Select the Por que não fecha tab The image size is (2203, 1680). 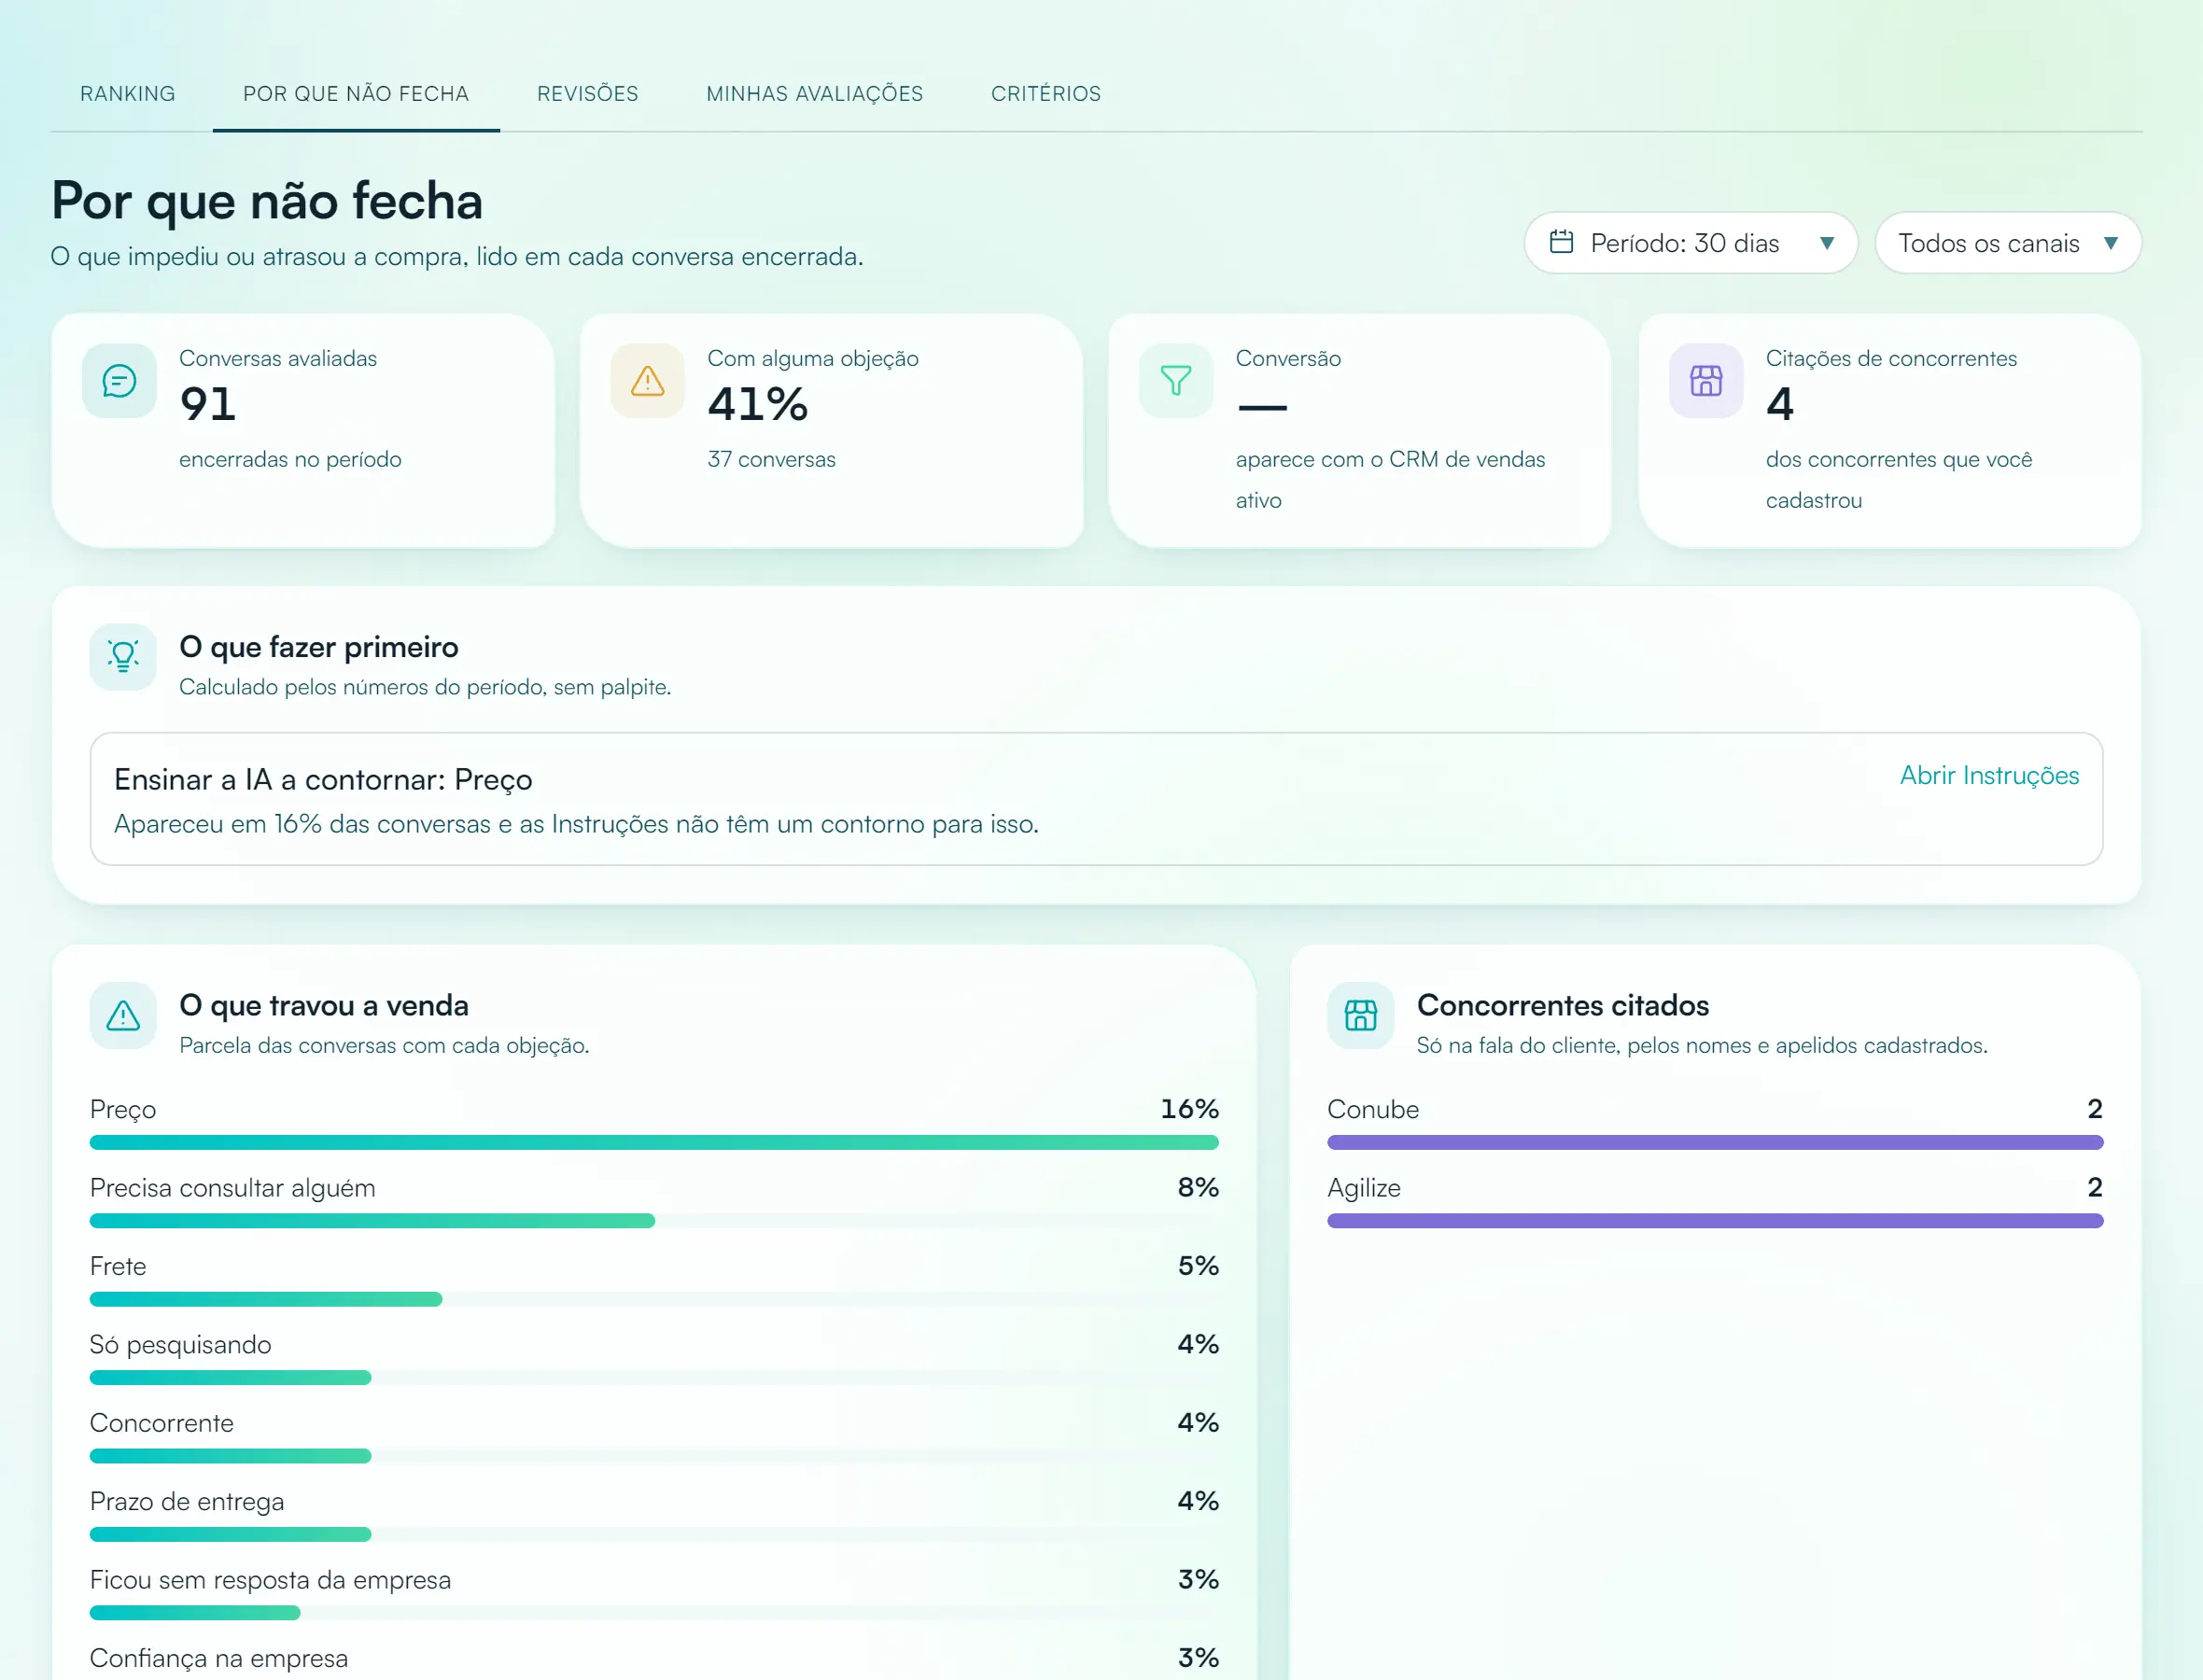click(x=356, y=94)
